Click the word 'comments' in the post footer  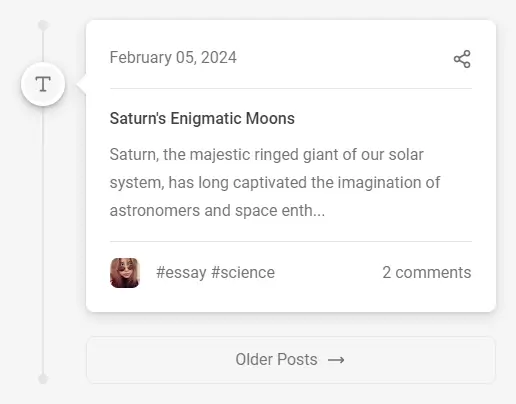433,272
